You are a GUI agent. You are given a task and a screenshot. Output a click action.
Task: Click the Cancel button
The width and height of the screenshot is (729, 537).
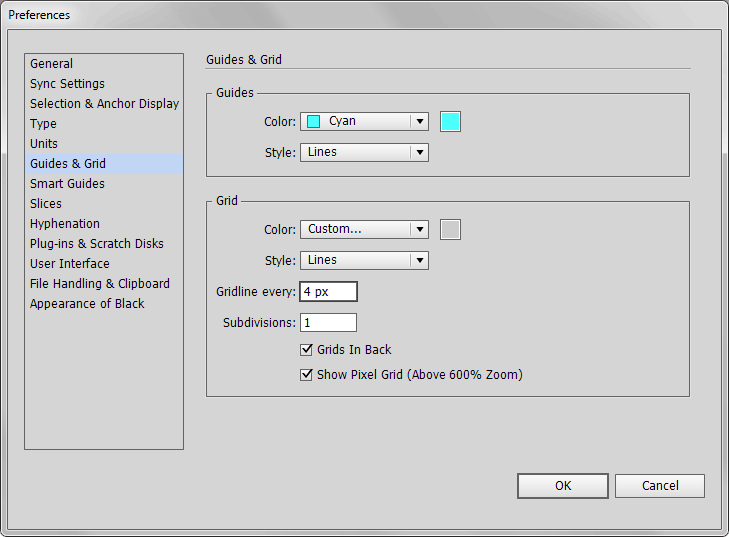(x=660, y=486)
